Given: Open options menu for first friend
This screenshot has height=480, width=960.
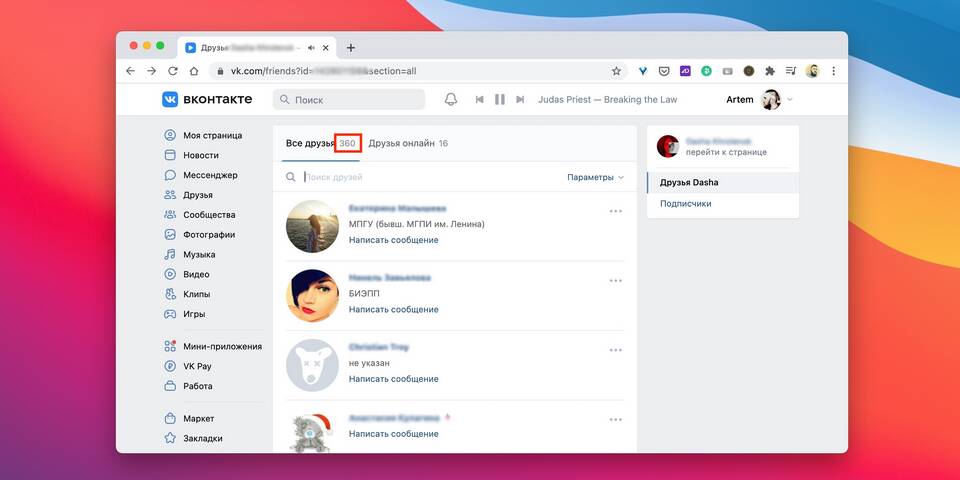Looking at the screenshot, I should [x=615, y=211].
